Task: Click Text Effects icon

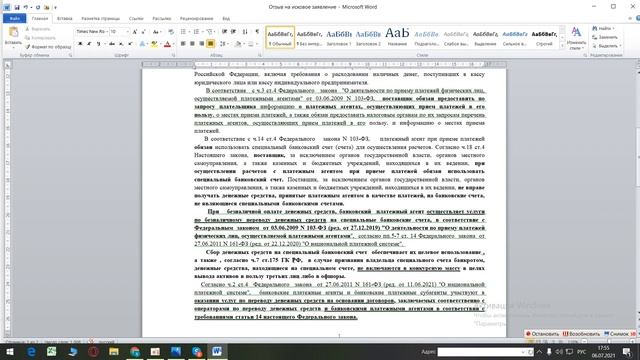Action: [142, 44]
